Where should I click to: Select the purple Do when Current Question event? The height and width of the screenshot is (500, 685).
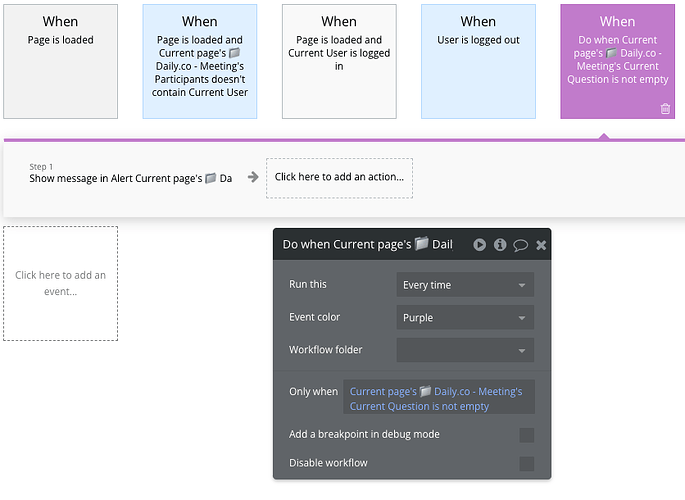tap(617, 62)
